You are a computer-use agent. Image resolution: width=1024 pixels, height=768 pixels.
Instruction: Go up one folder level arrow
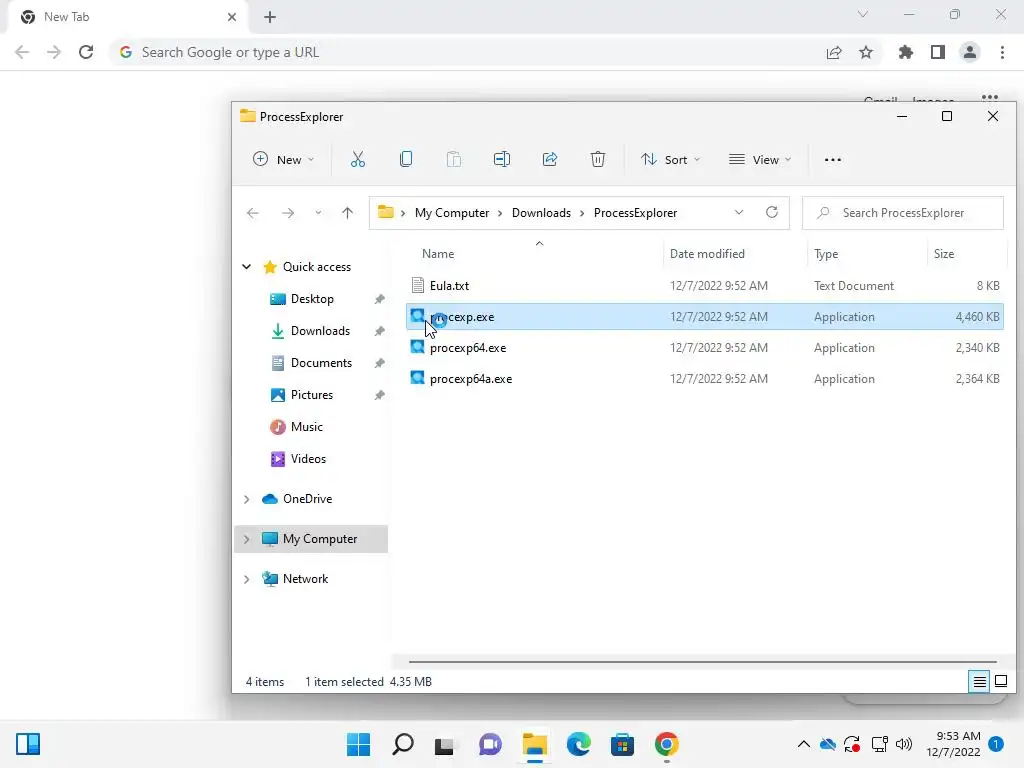(347, 213)
